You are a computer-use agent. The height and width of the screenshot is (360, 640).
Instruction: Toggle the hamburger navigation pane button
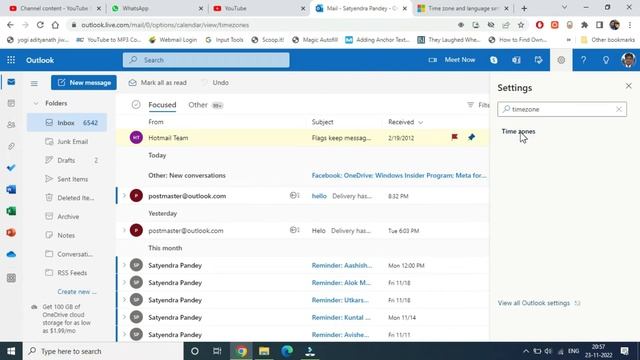point(34,83)
